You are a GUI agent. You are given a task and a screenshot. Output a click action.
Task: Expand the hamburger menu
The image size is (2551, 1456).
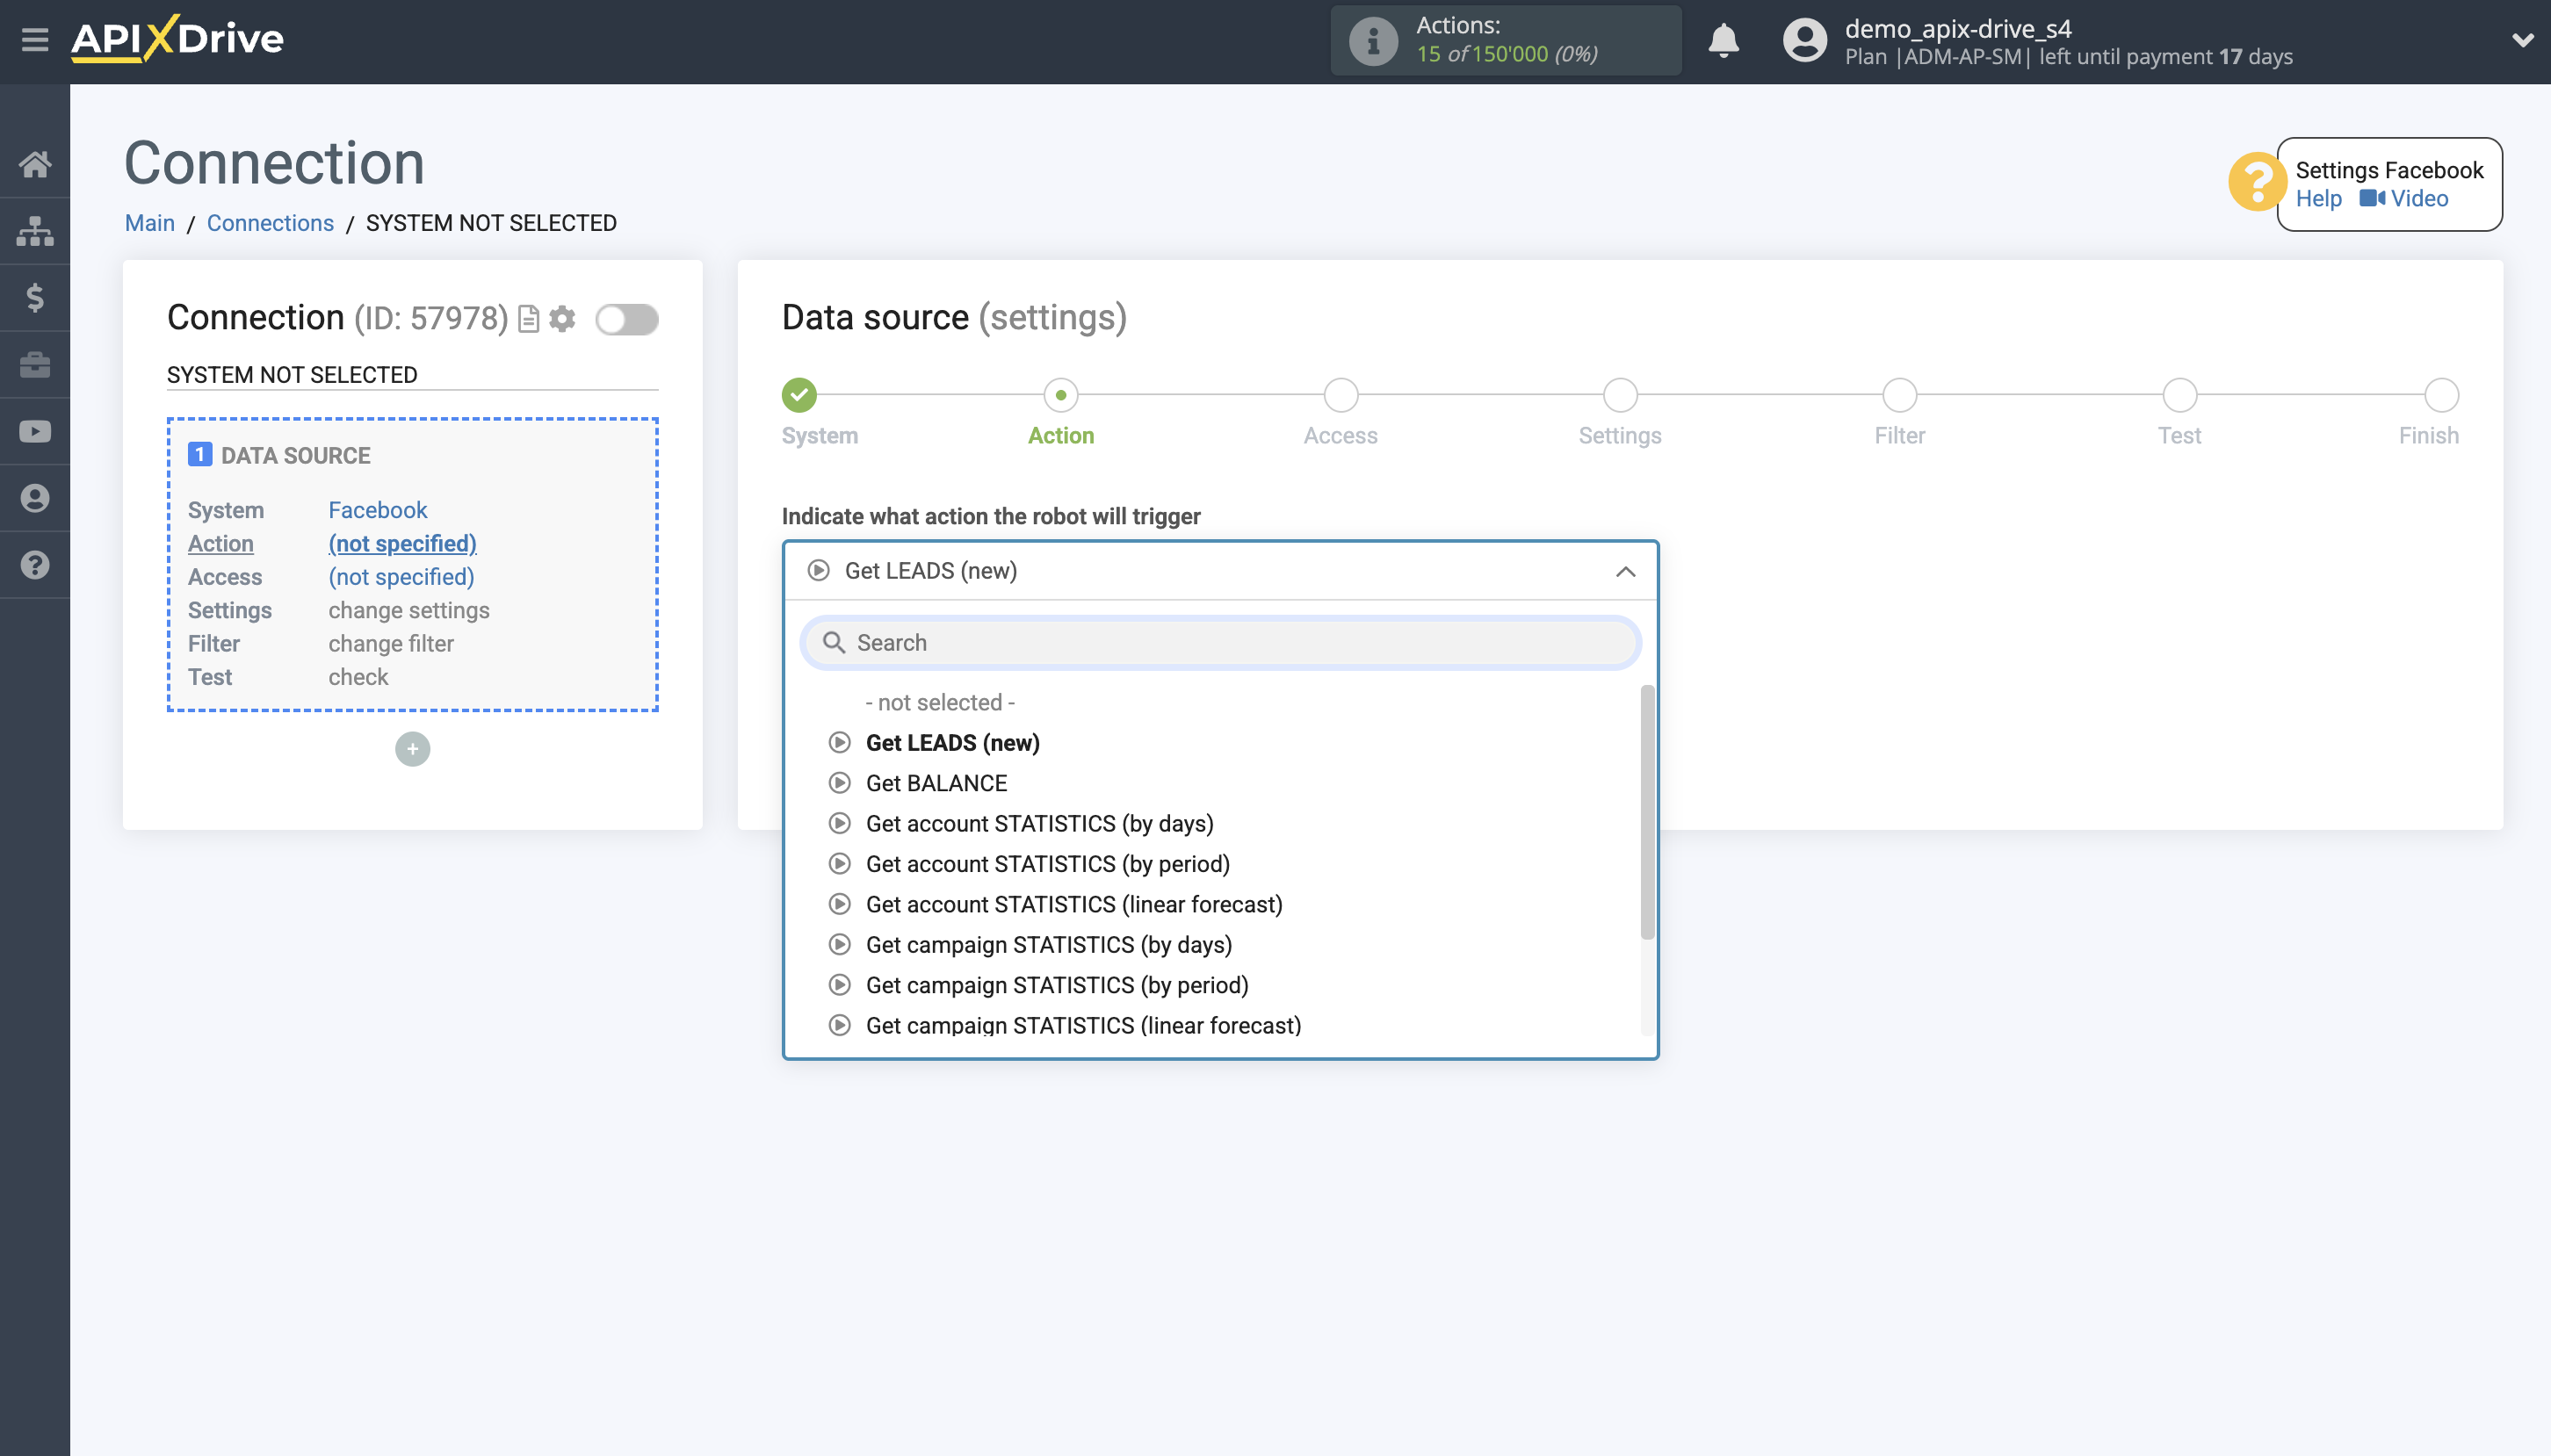tap(36, 40)
